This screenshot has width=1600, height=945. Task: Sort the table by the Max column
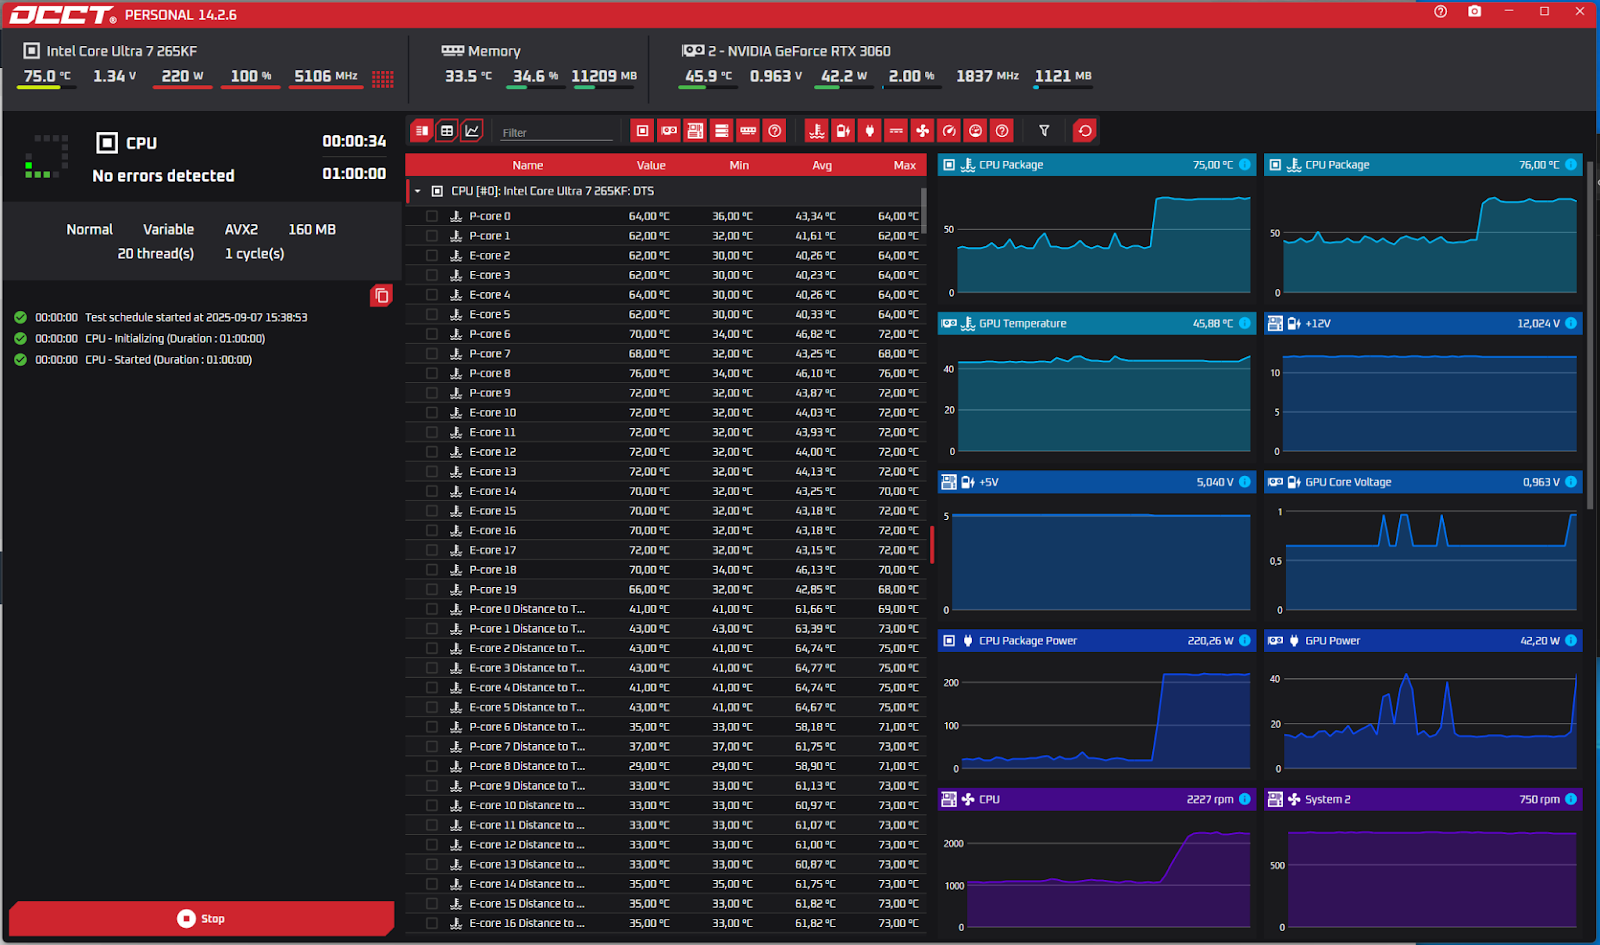pyautogui.click(x=905, y=165)
